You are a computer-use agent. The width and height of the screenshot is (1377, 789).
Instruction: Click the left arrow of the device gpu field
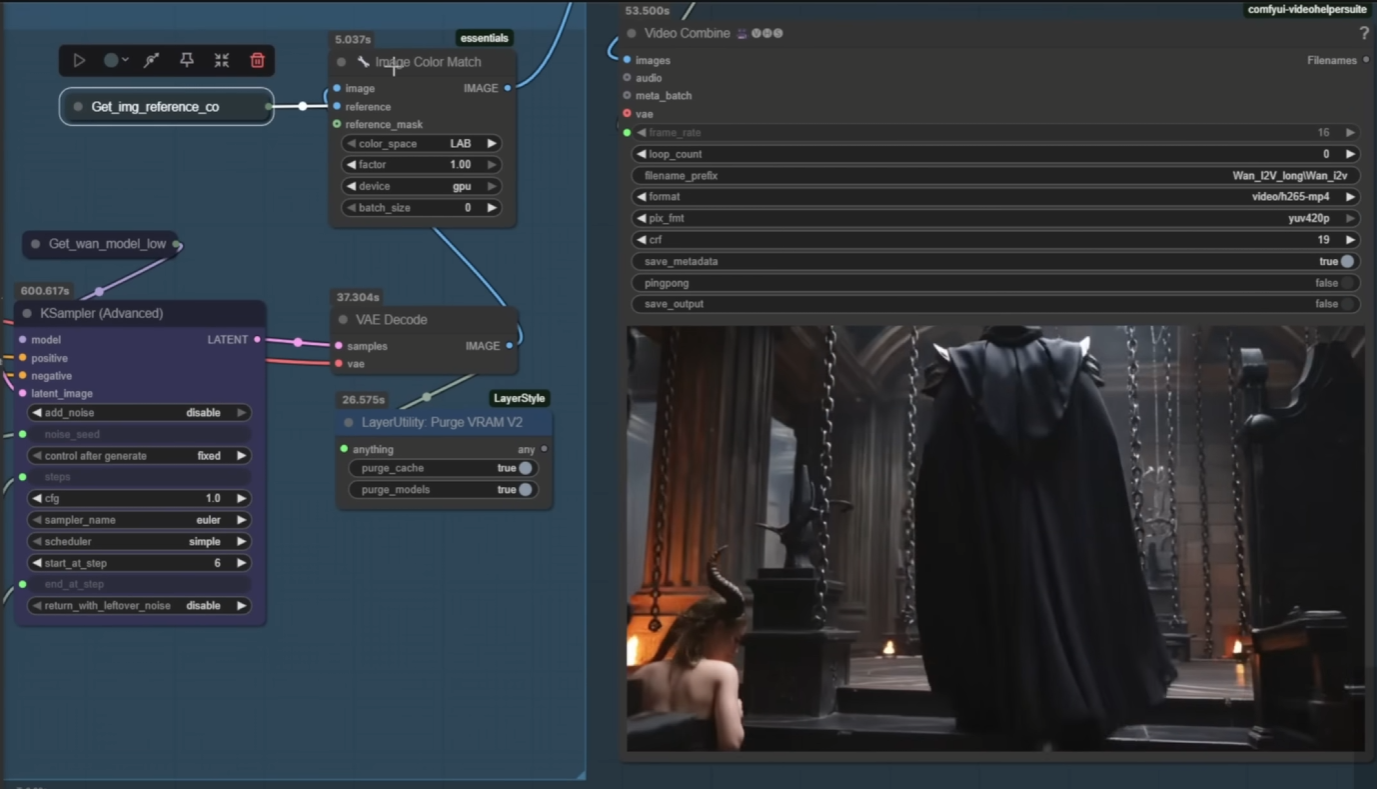pos(351,186)
